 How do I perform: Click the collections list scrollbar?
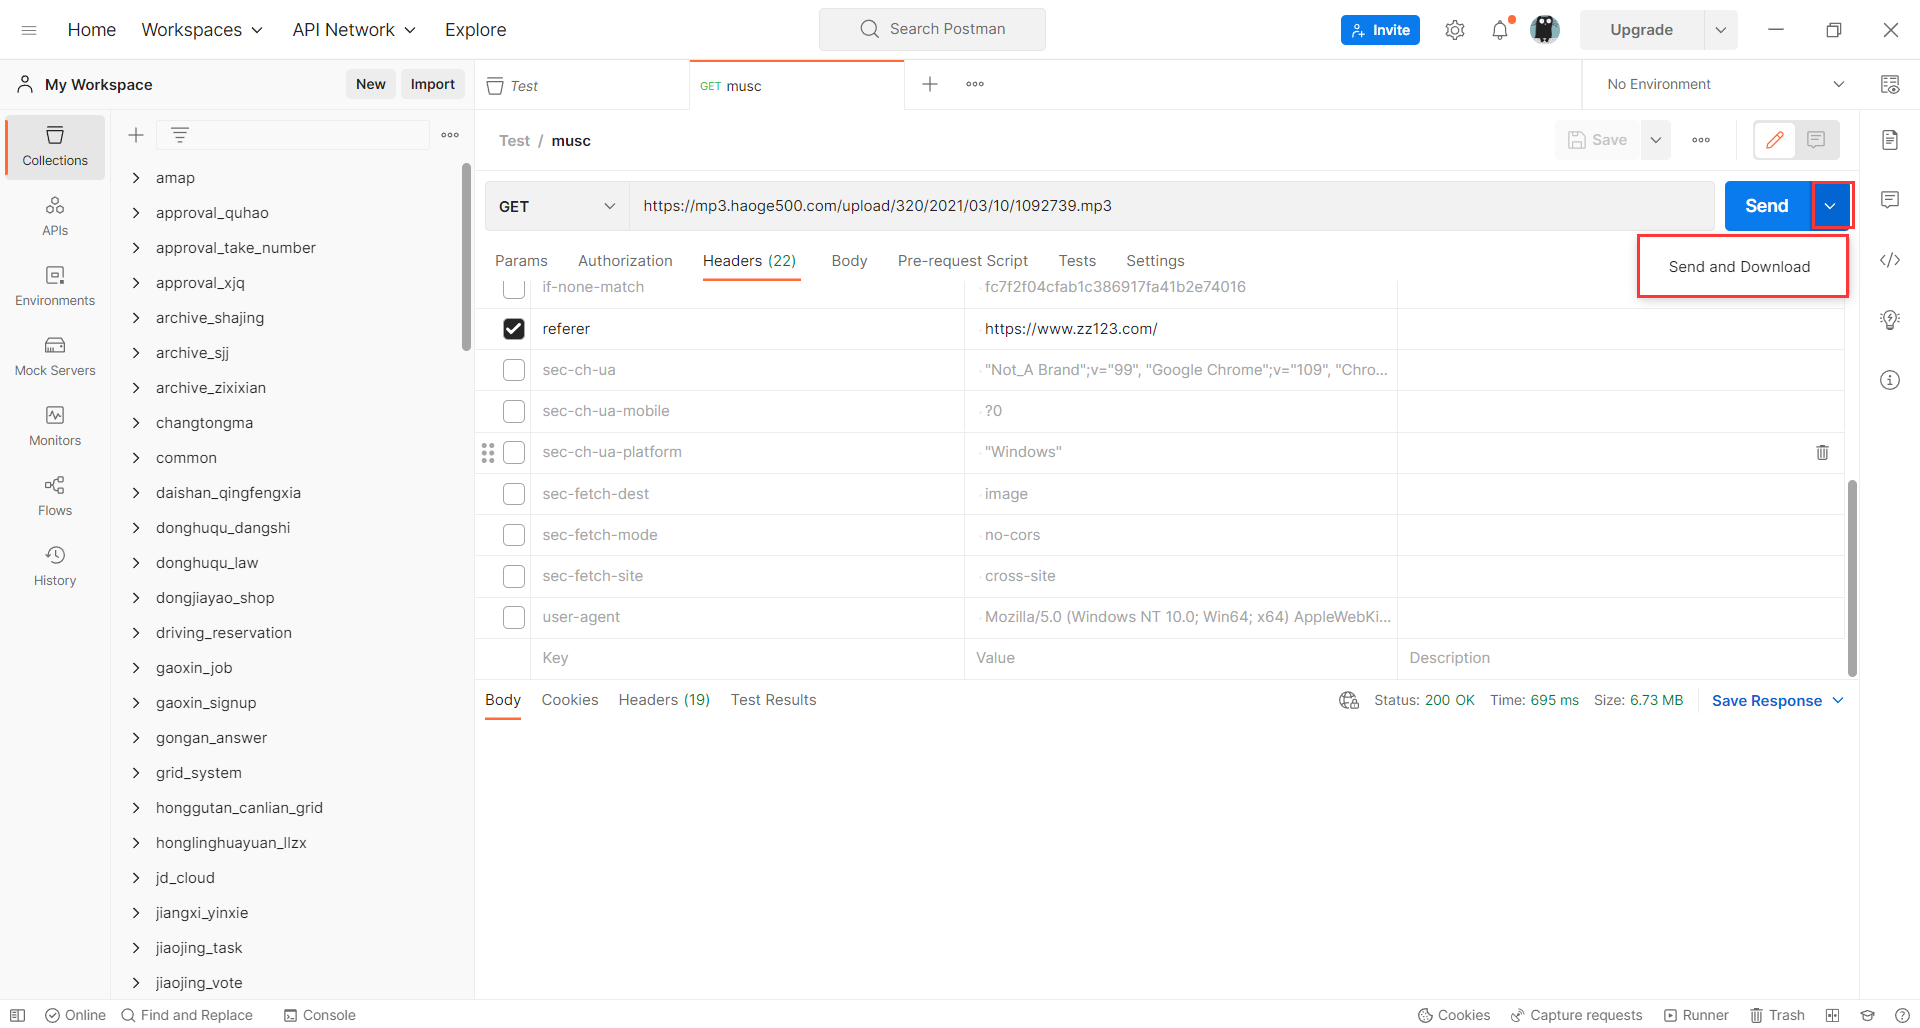point(466,258)
